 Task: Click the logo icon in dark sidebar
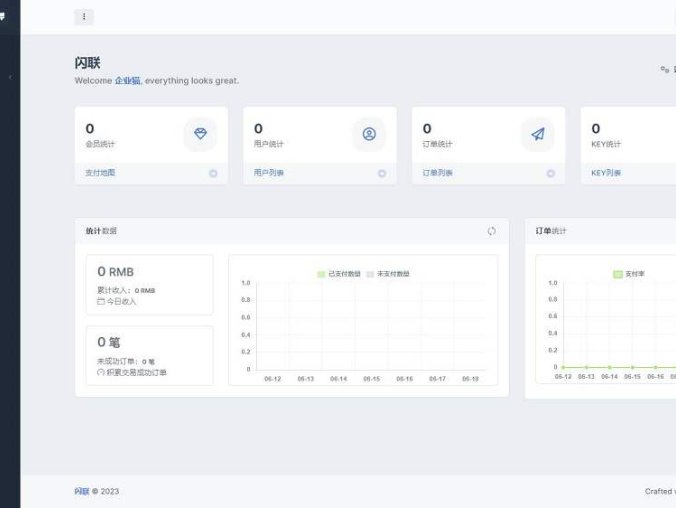coord(2,16)
